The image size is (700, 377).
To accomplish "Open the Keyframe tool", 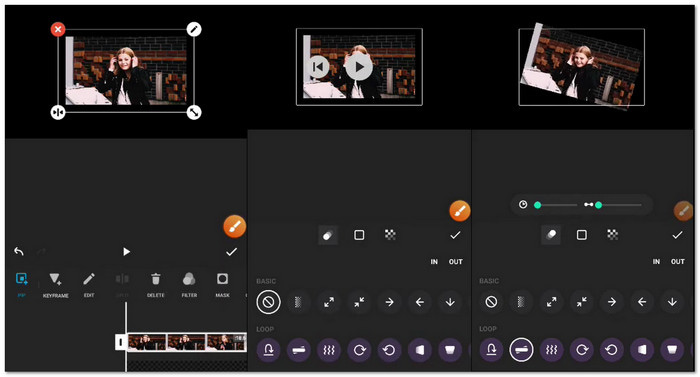I will 55,285.
